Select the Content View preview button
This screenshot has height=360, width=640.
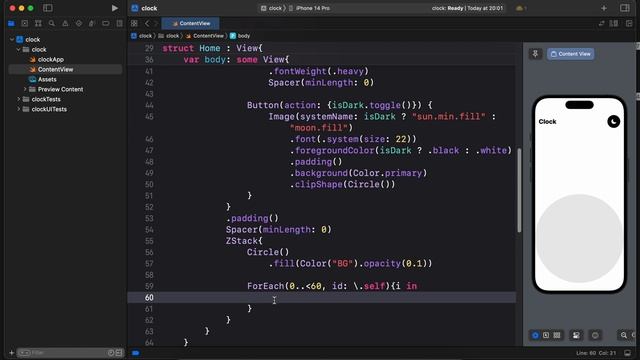pos(571,54)
